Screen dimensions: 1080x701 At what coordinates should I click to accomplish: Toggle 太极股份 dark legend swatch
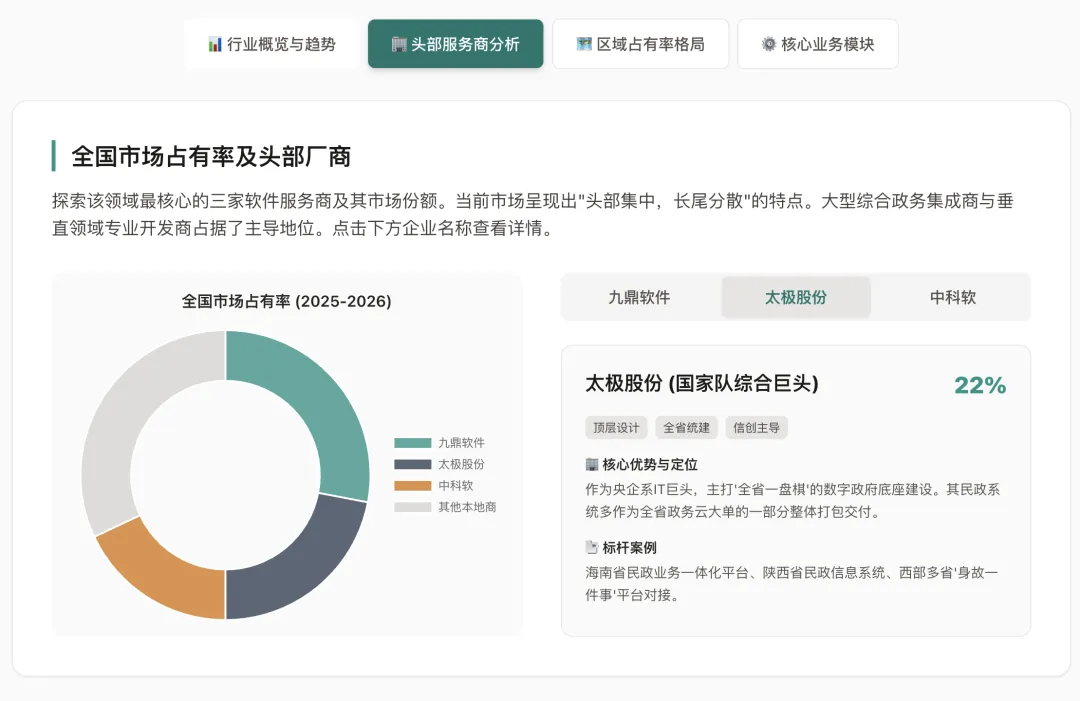(413, 464)
